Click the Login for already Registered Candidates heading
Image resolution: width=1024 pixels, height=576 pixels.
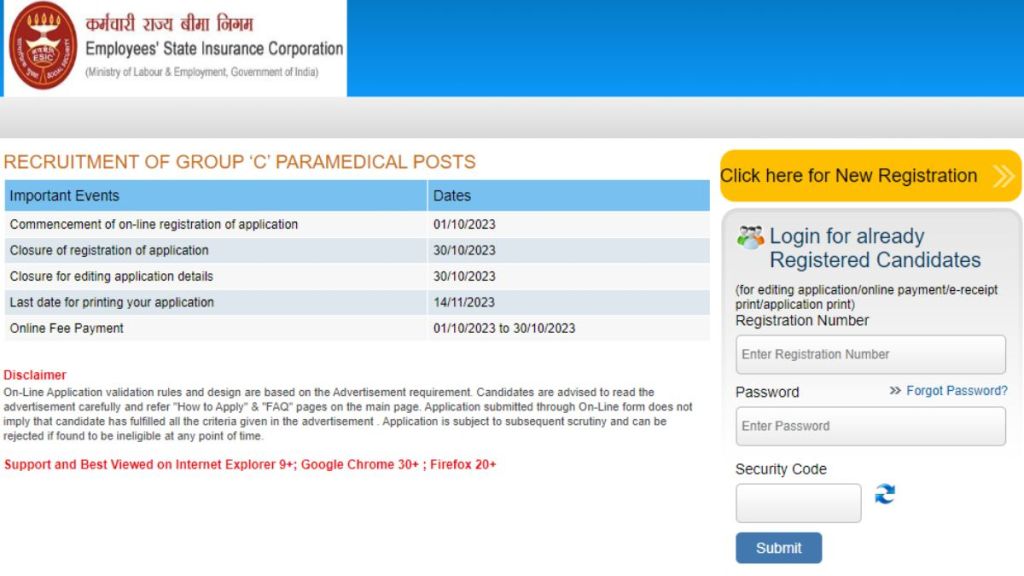(x=875, y=248)
